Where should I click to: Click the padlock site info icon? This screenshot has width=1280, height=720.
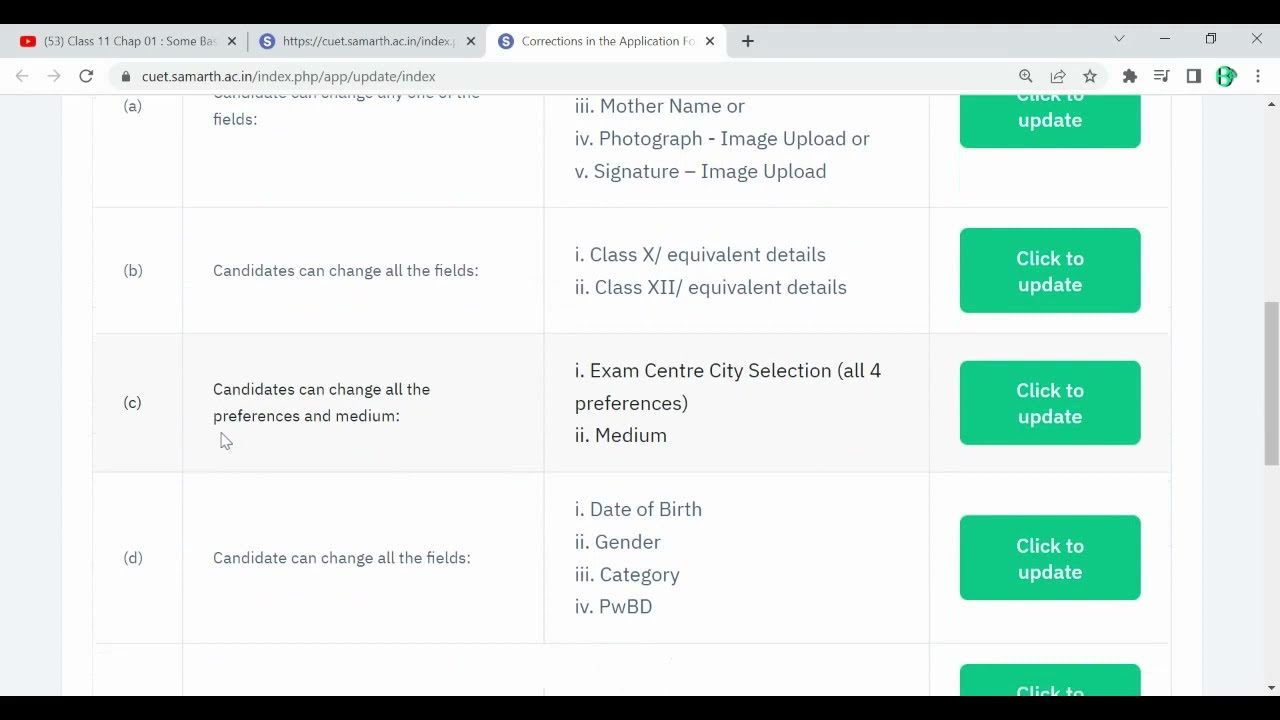[126, 76]
